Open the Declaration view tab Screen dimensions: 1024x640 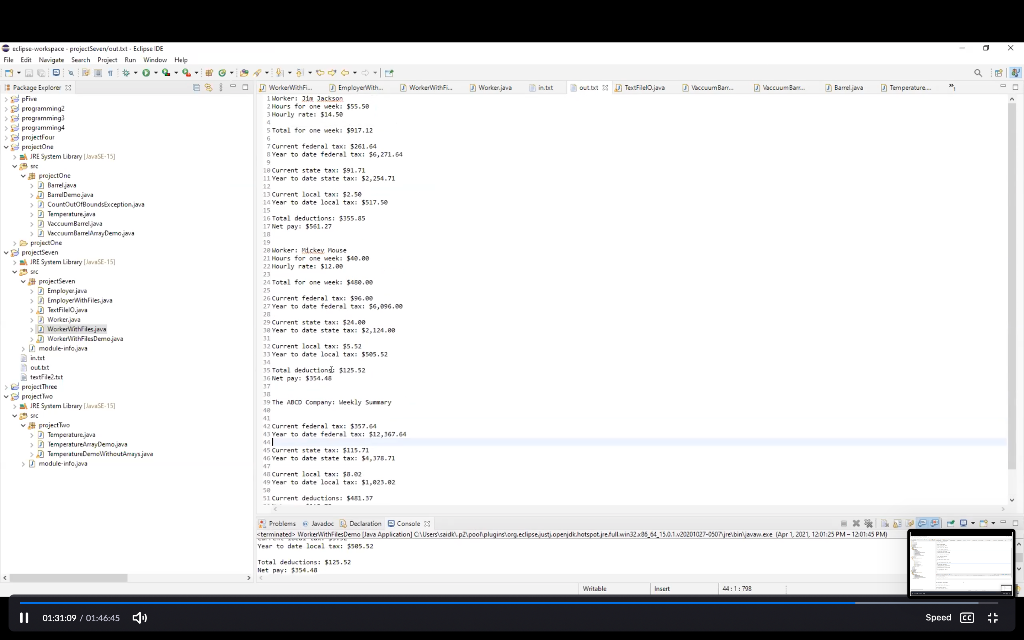point(360,524)
